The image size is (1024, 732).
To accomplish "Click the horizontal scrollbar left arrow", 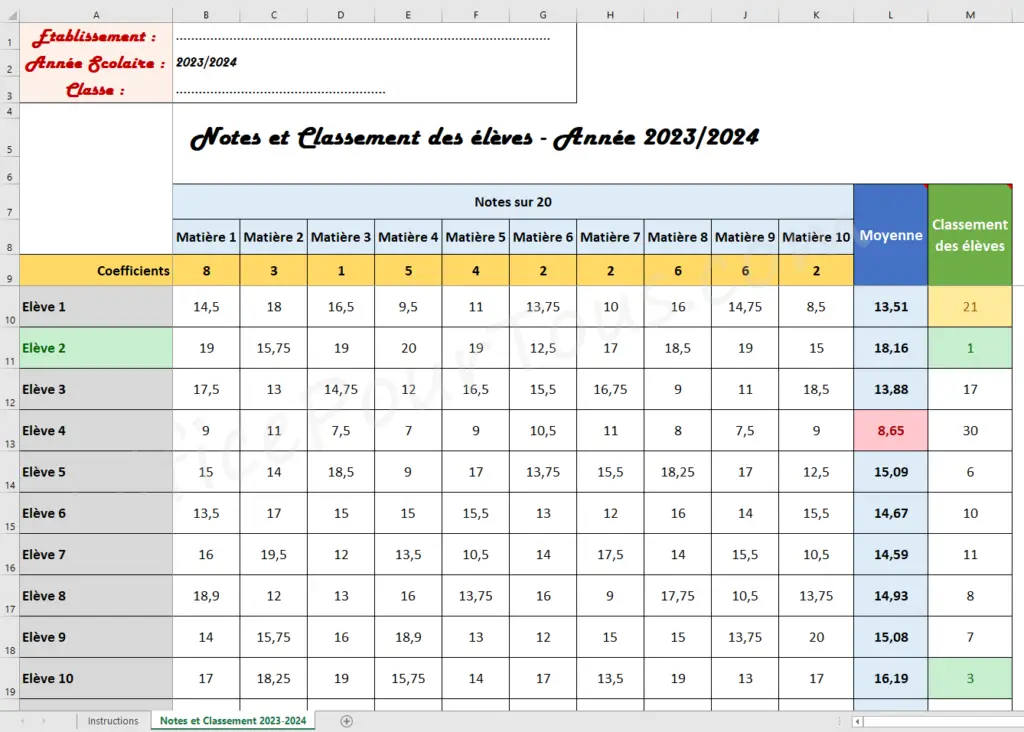I will click(x=857, y=721).
